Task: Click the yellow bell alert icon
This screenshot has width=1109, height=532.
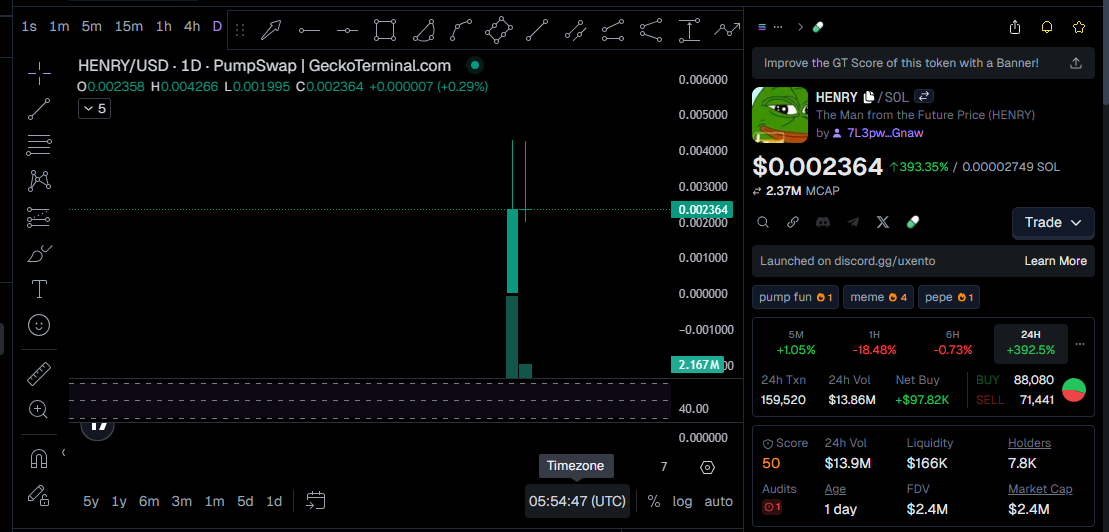Action: [x=1047, y=27]
